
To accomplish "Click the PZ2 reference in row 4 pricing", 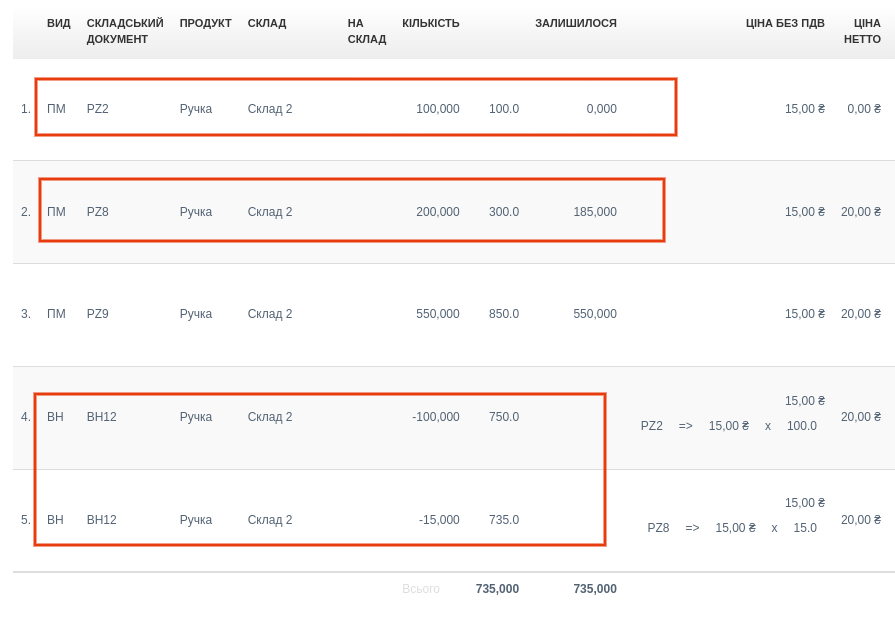I will (x=652, y=426).
